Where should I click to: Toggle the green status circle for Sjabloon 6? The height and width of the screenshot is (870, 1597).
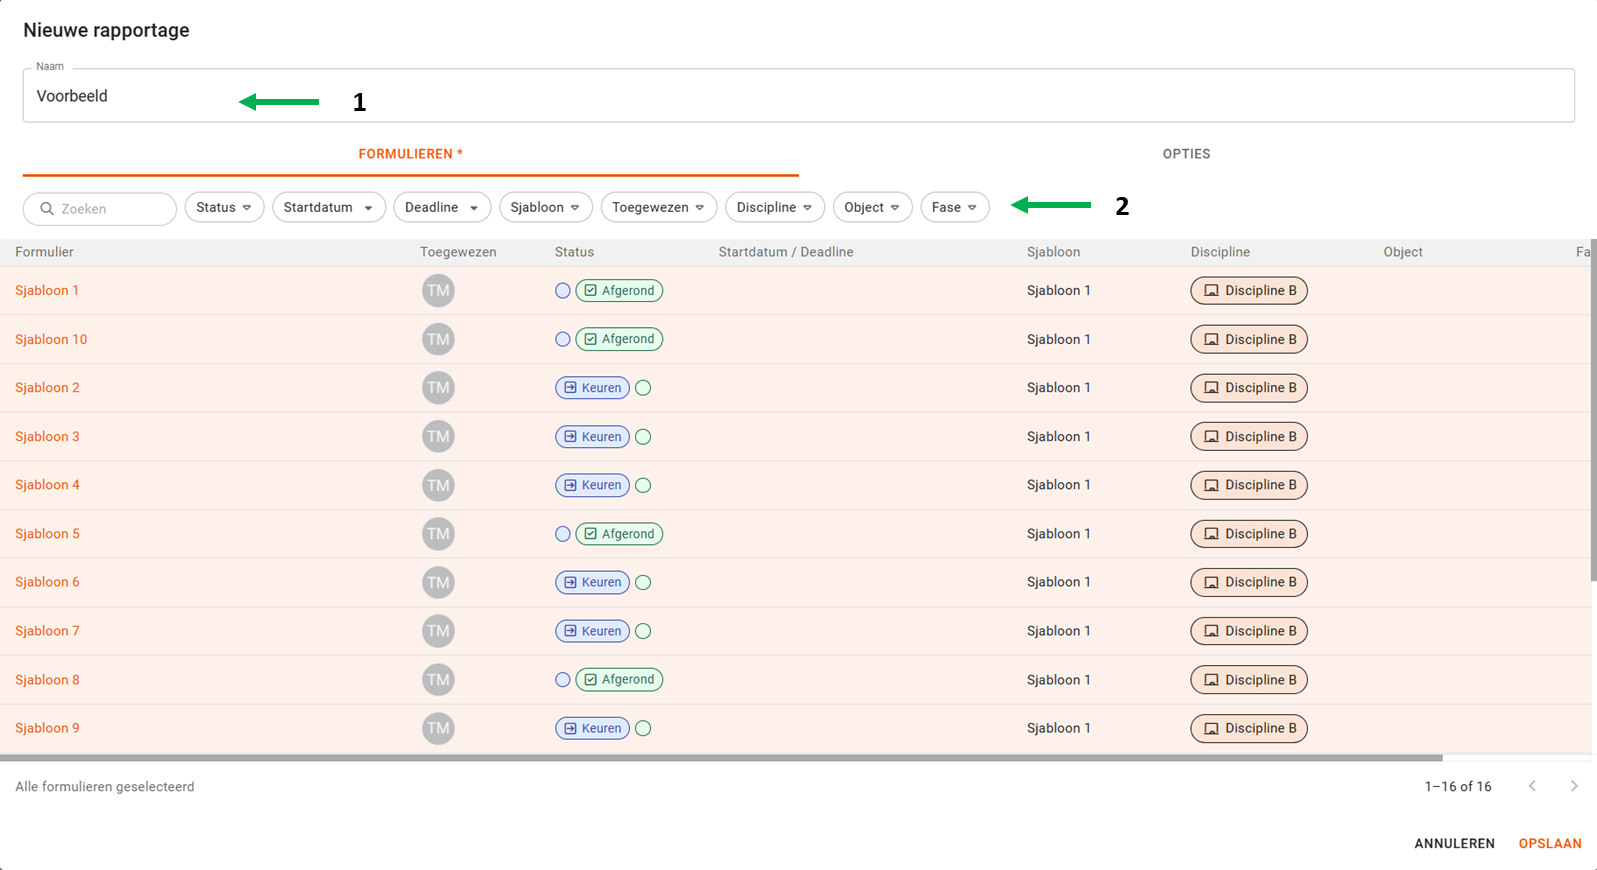(643, 583)
